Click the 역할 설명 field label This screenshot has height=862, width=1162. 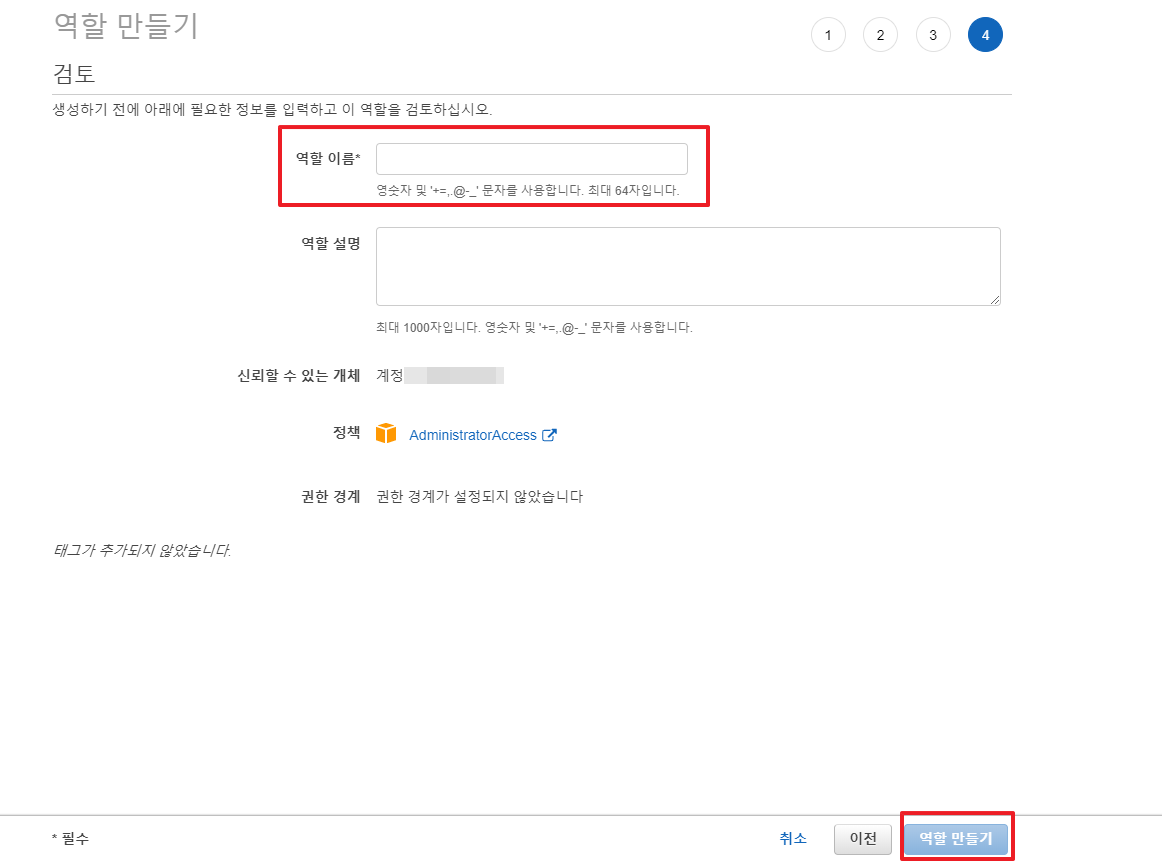330,243
